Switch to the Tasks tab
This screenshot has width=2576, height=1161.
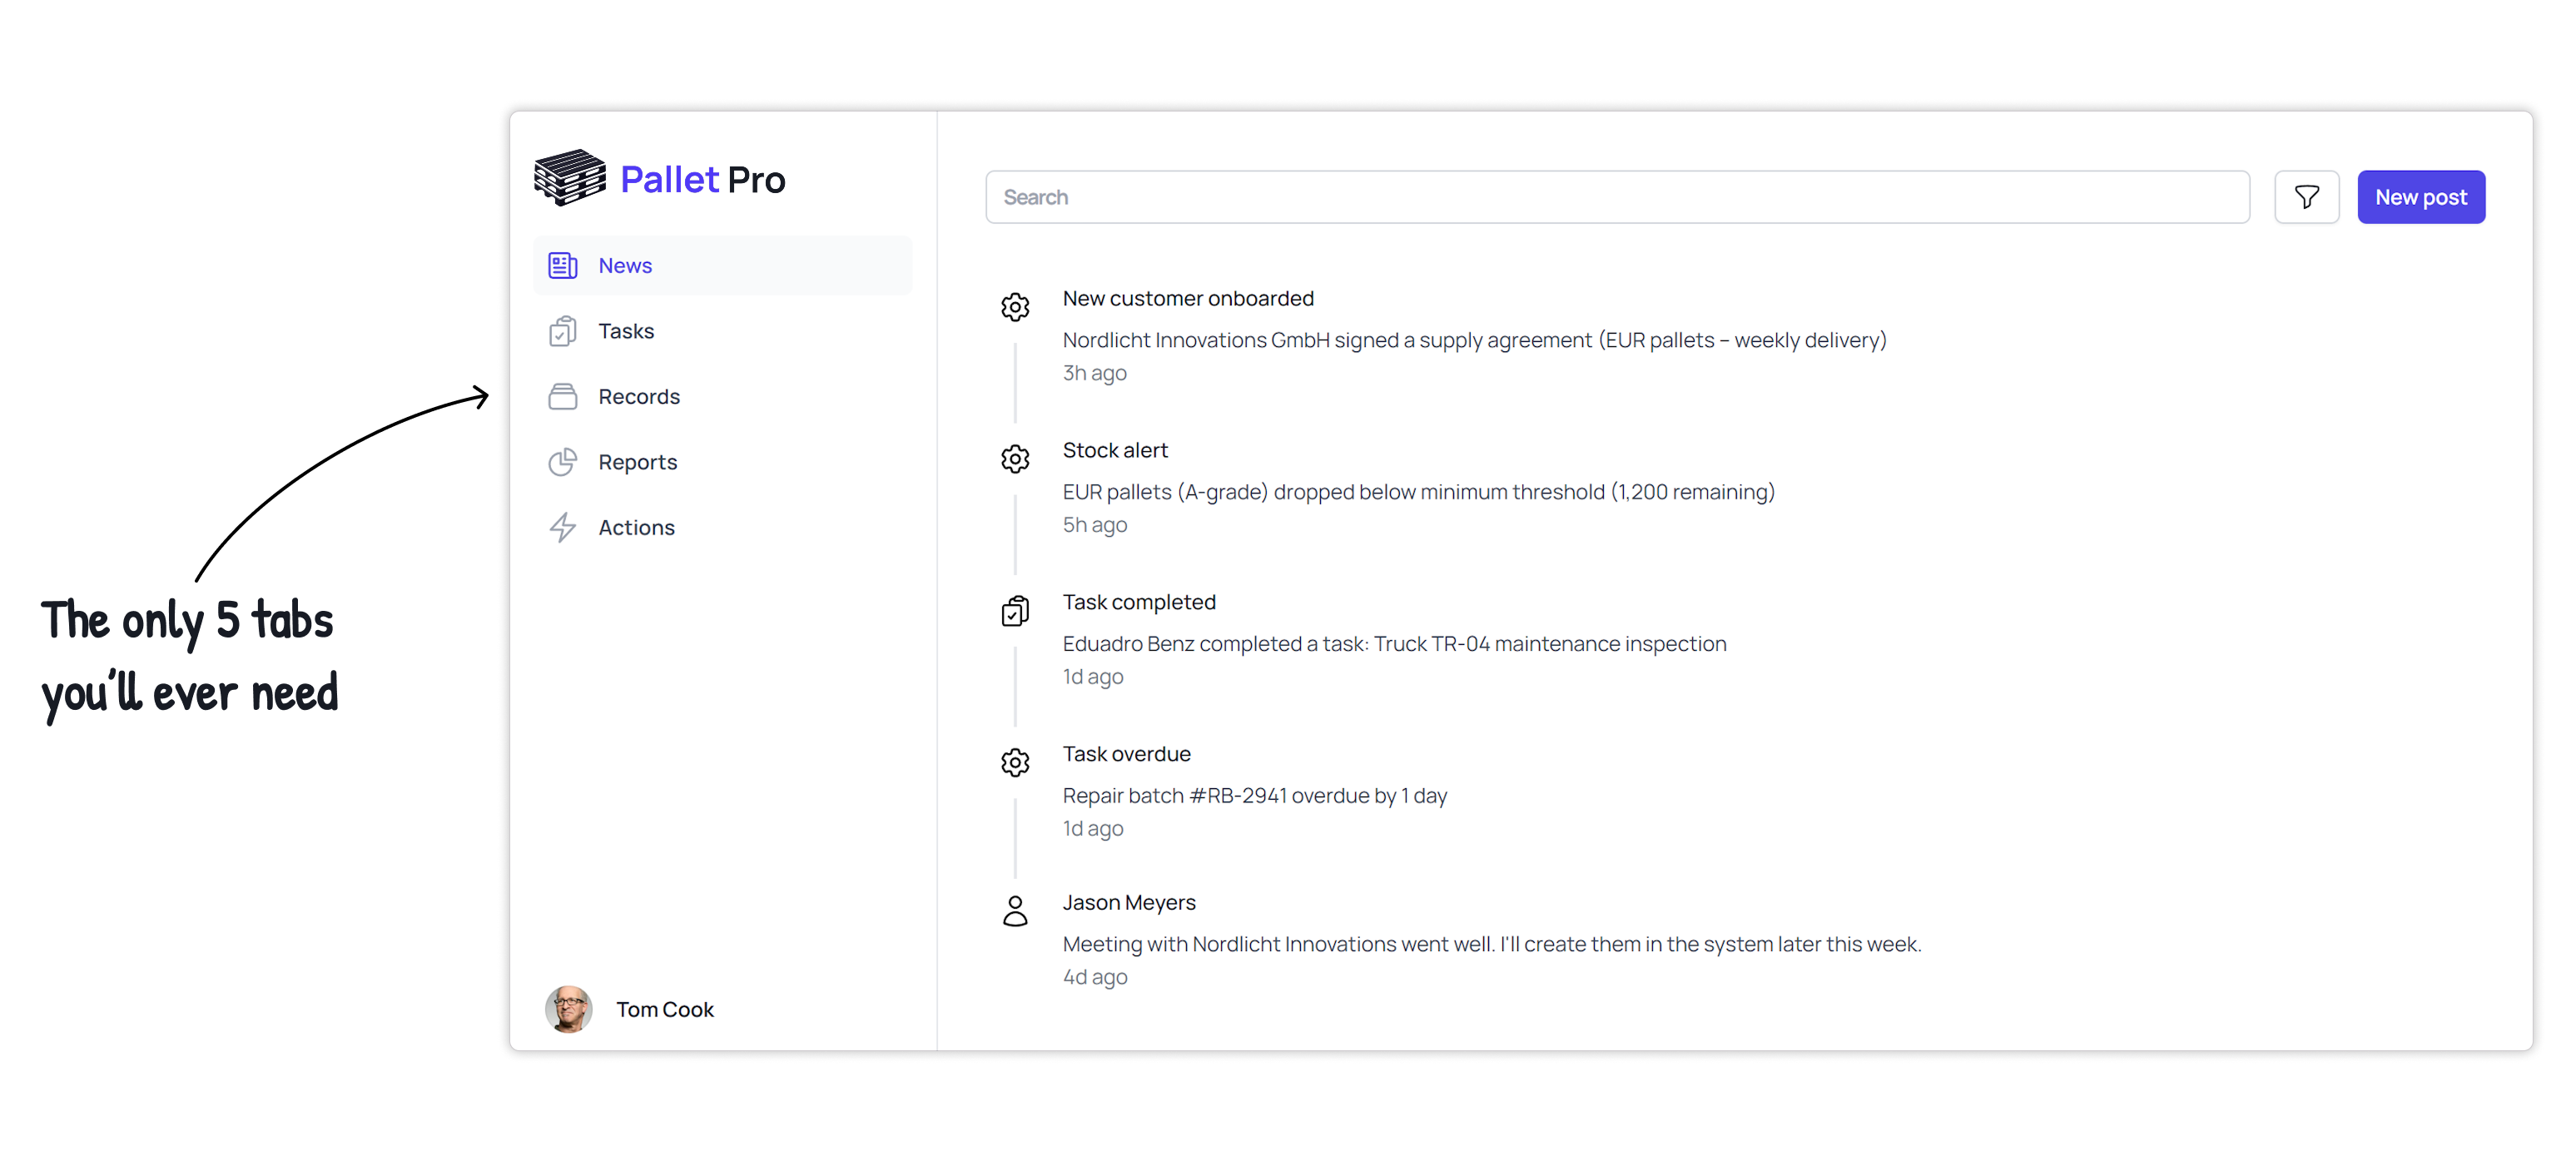(626, 331)
